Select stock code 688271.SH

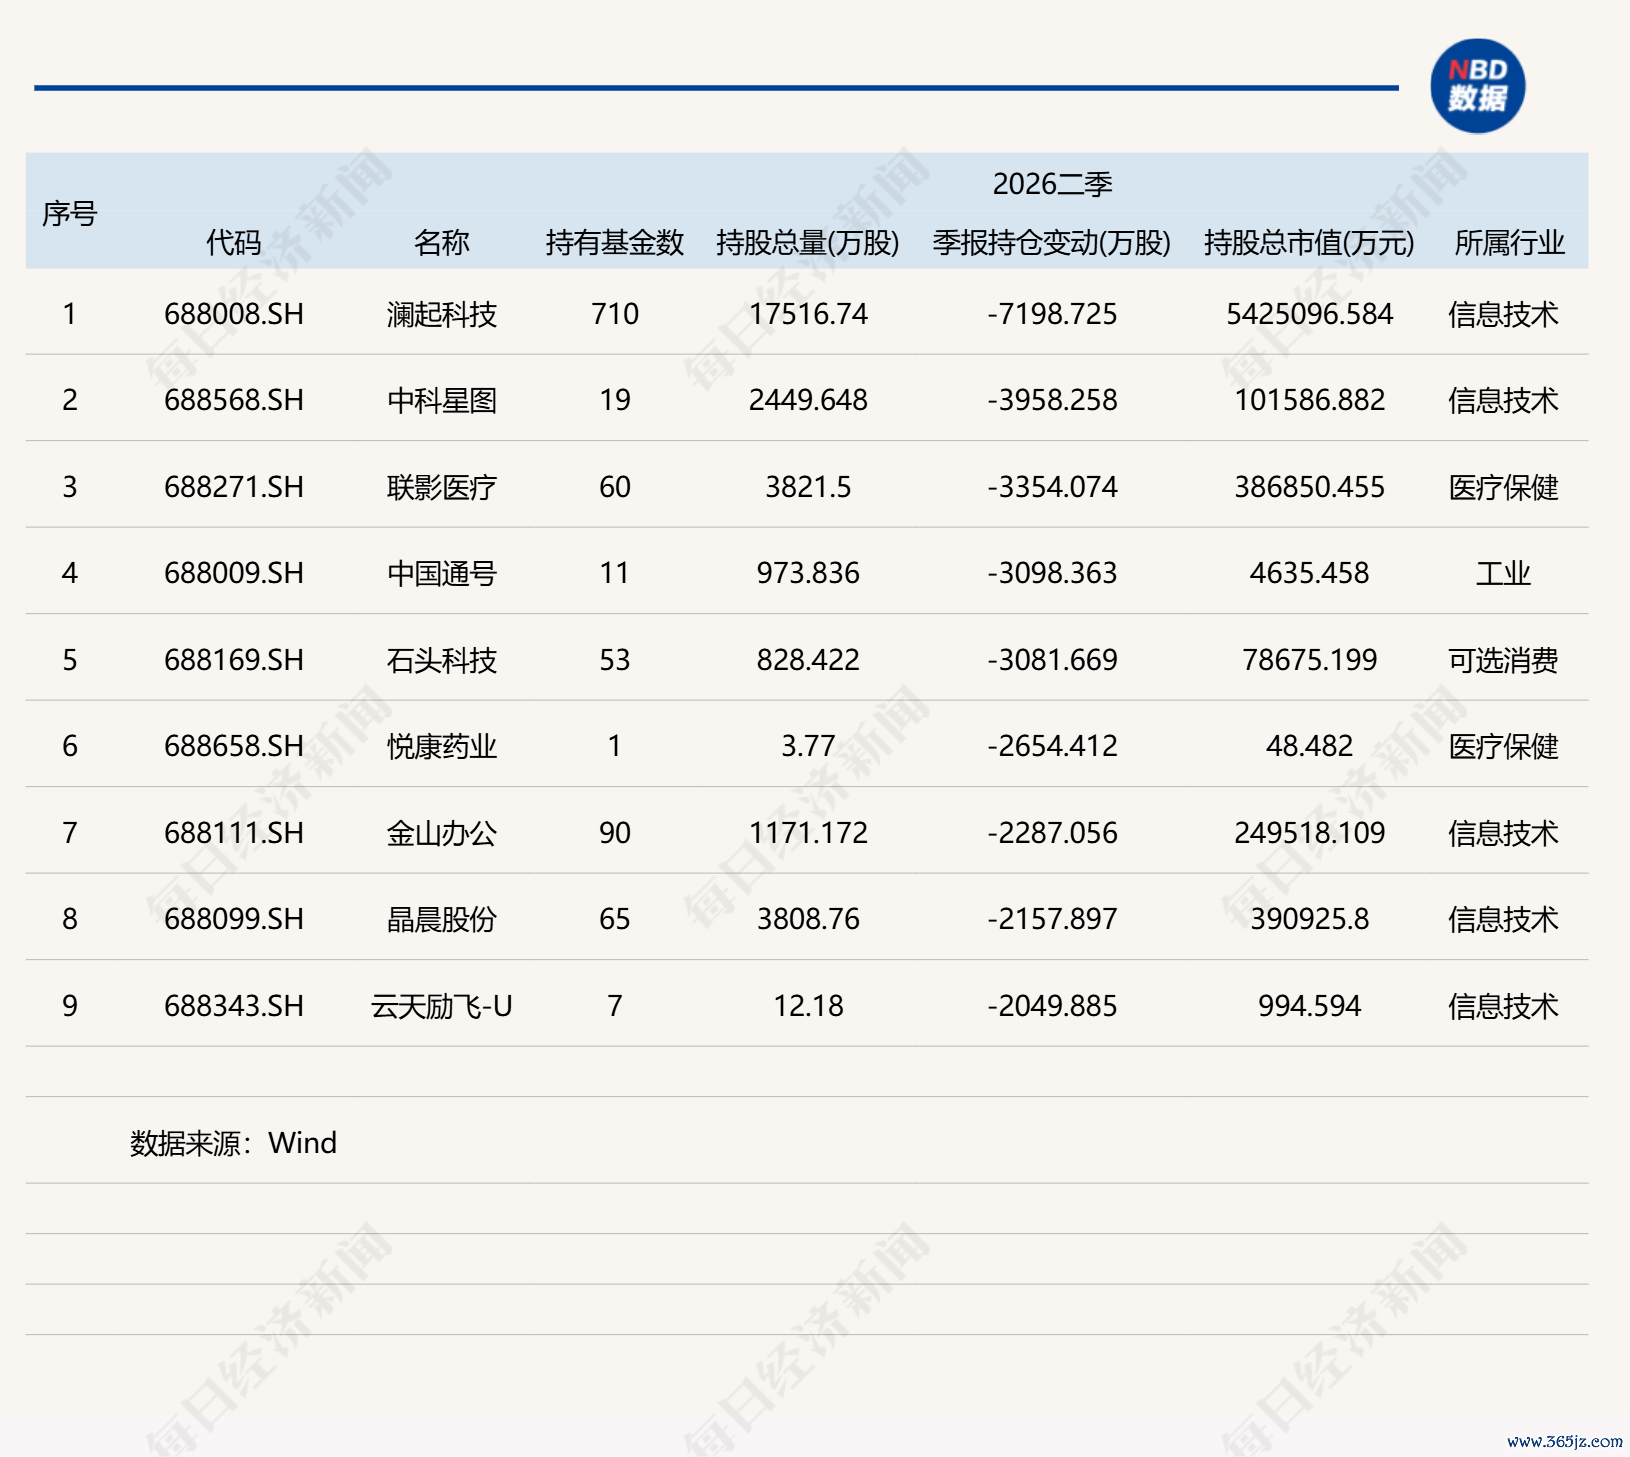[x=234, y=487]
